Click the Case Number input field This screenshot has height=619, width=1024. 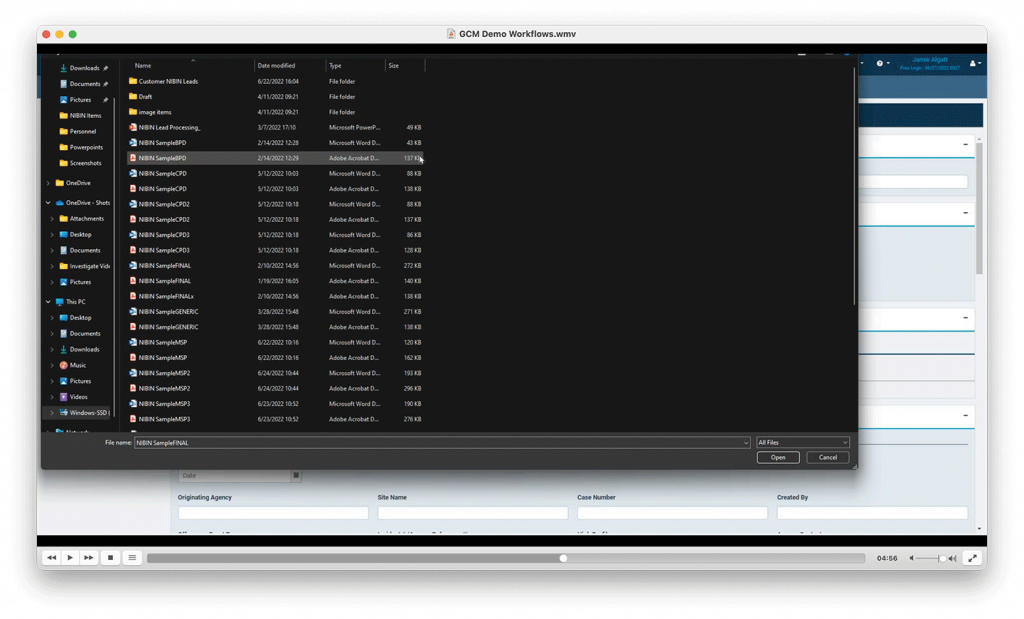[672, 513]
